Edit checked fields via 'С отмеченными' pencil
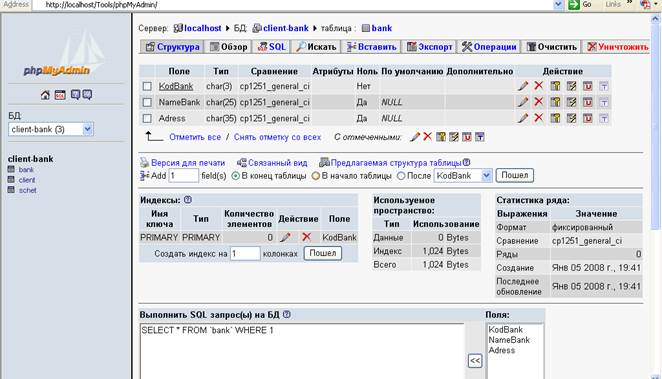The height and width of the screenshot is (379, 662). click(x=415, y=137)
